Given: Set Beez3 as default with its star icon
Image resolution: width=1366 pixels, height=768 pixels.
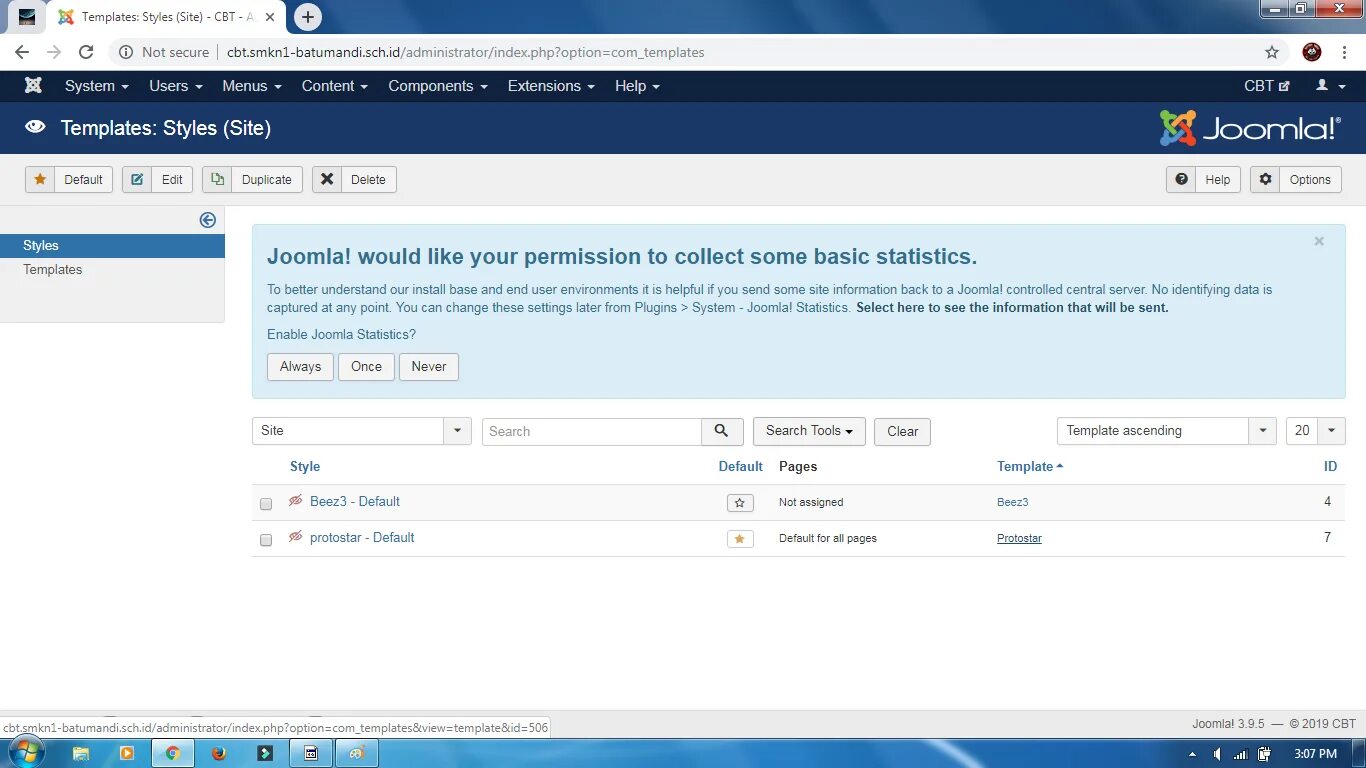Looking at the screenshot, I should (x=739, y=503).
